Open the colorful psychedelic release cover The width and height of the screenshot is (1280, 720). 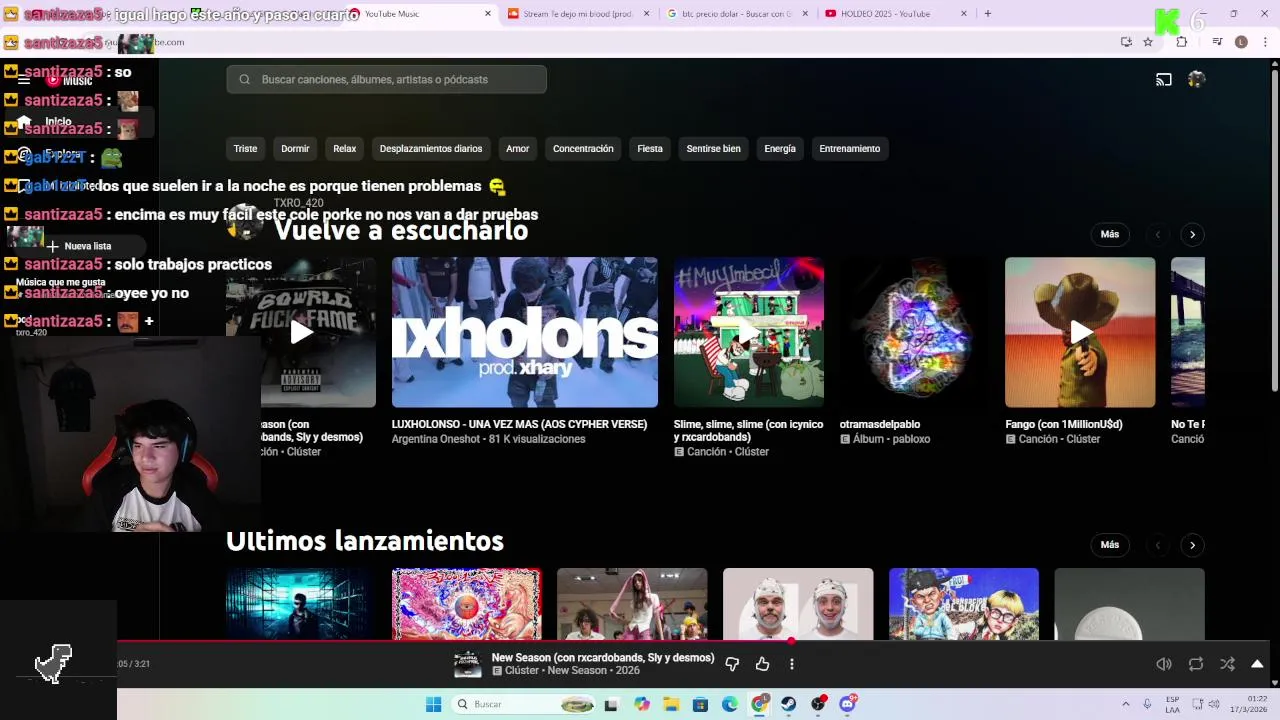pos(467,604)
